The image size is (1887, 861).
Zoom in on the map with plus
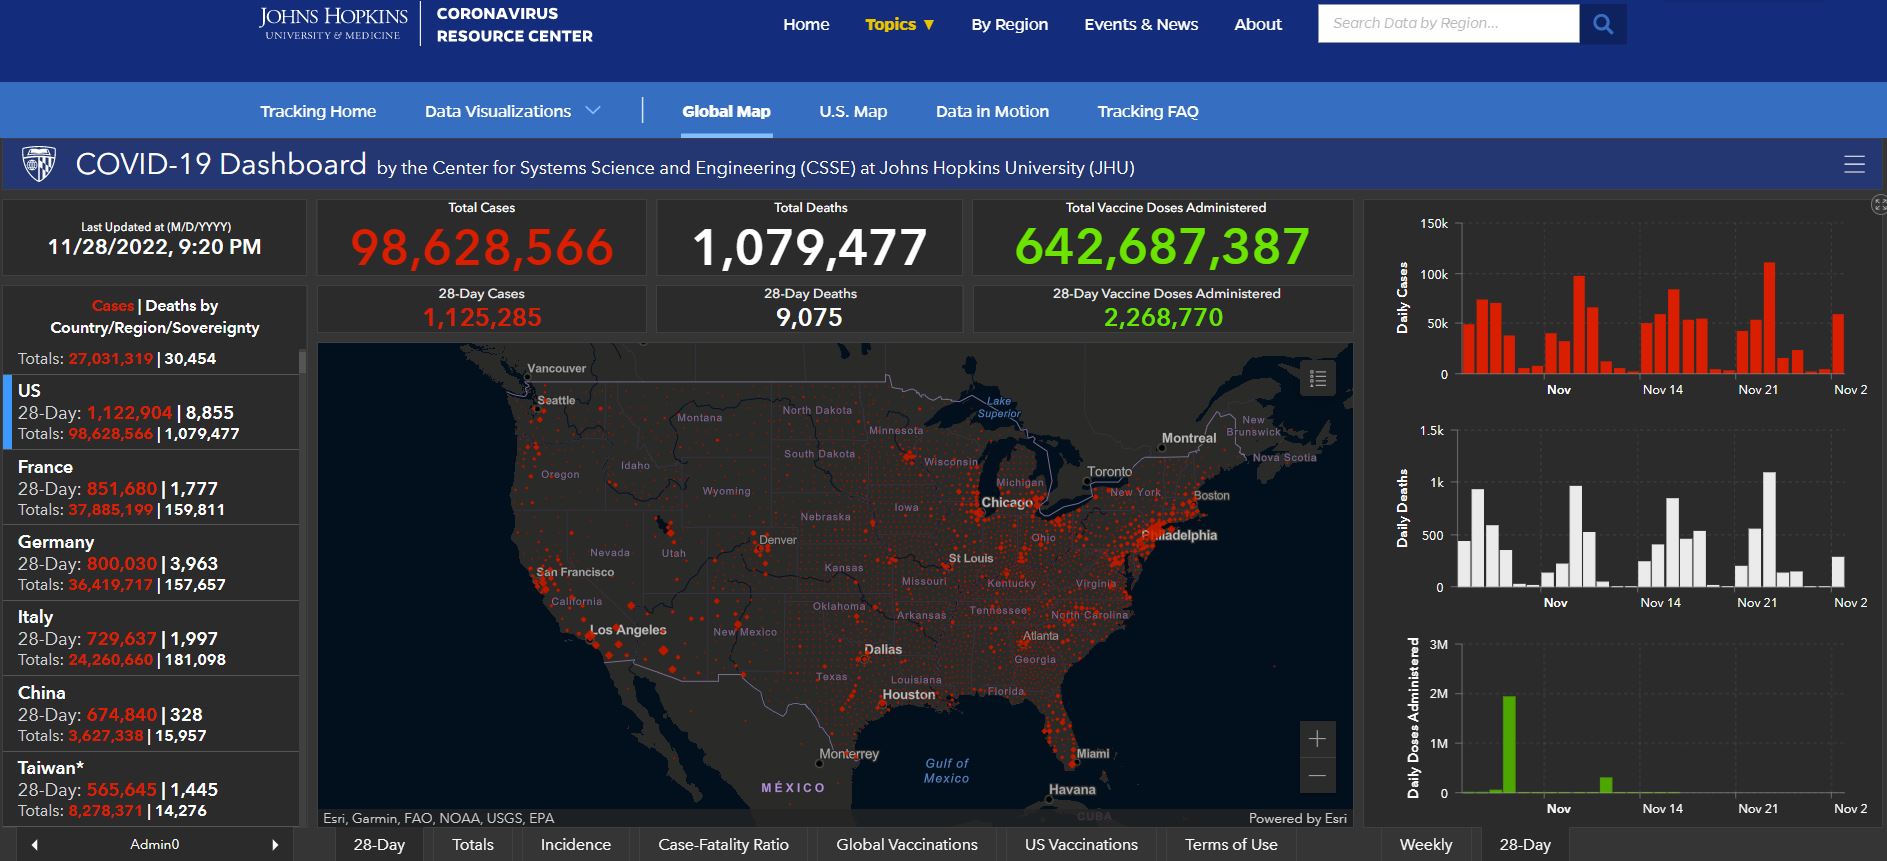coord(1317,739)
